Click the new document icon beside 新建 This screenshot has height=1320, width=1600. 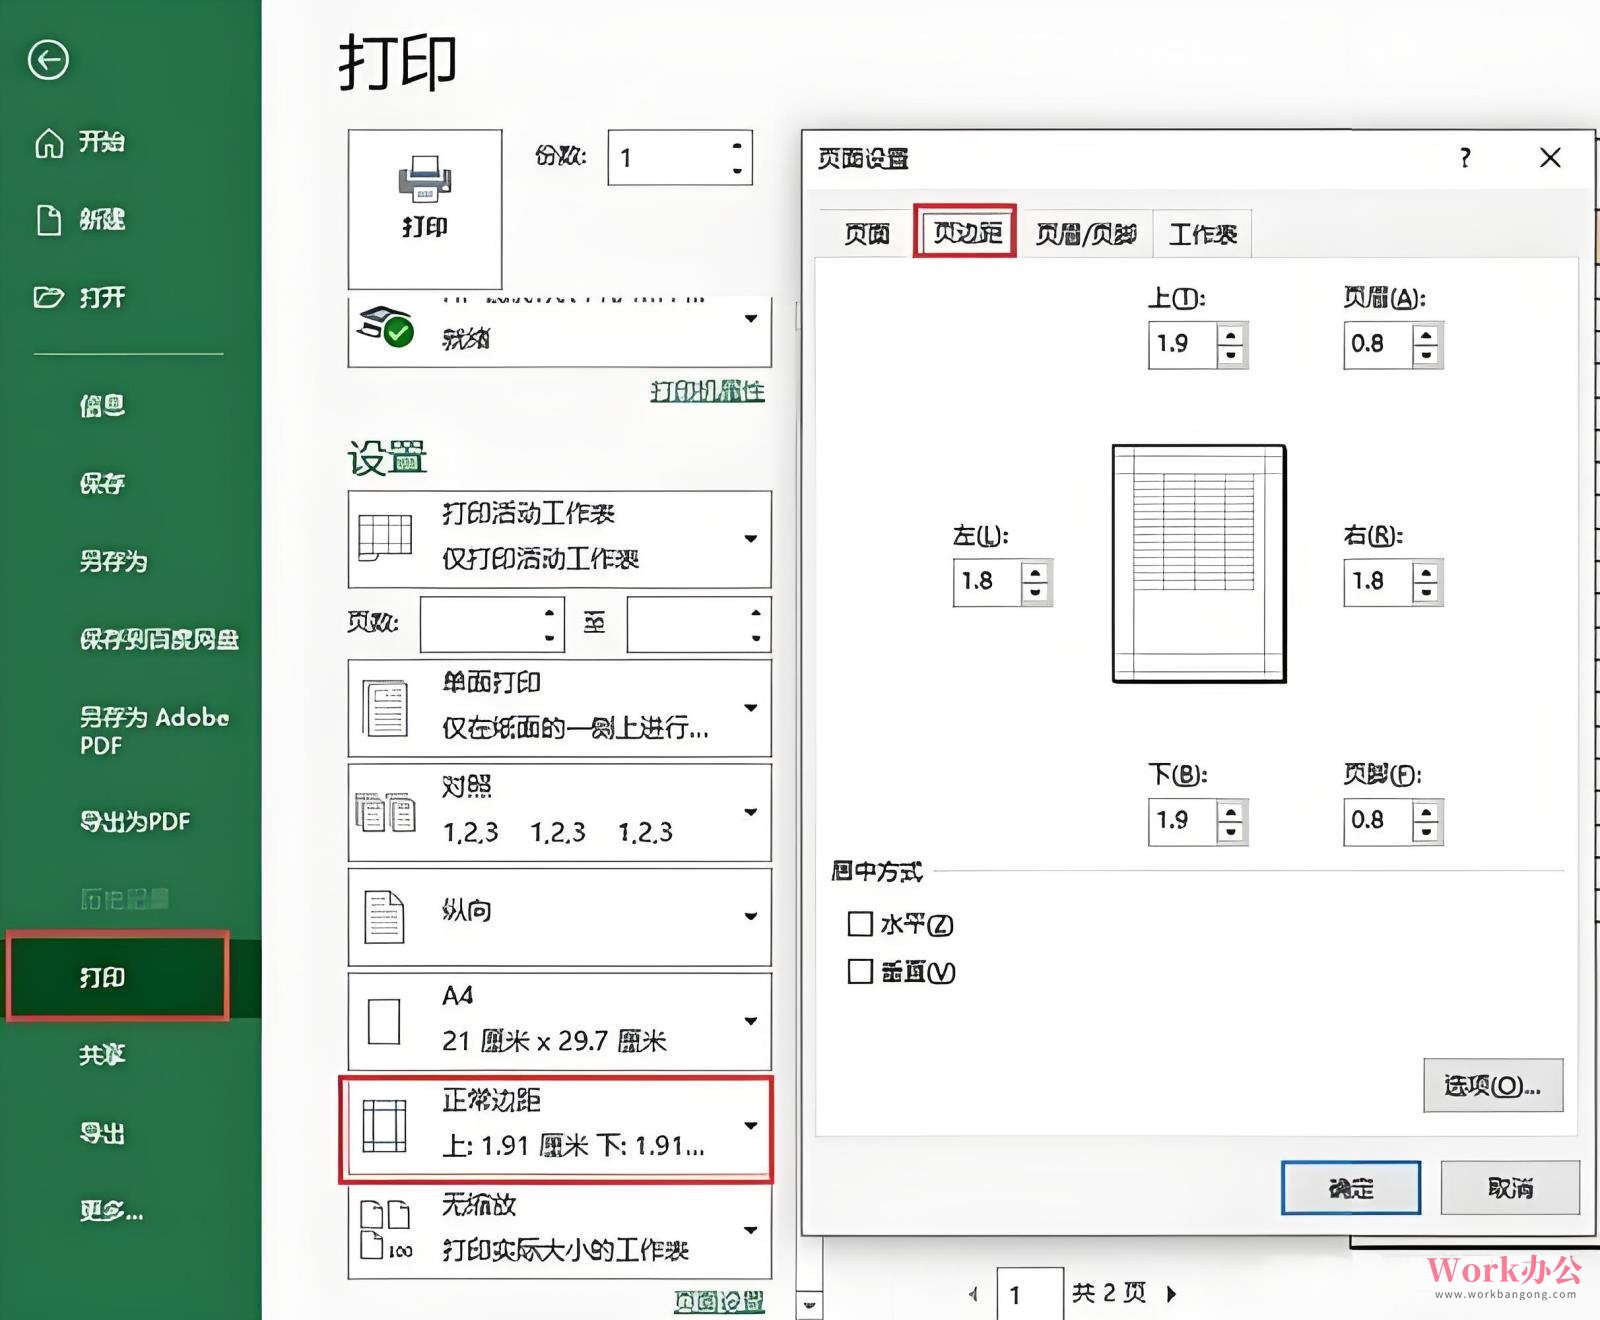pyautogui.click(x=49, y=220)
